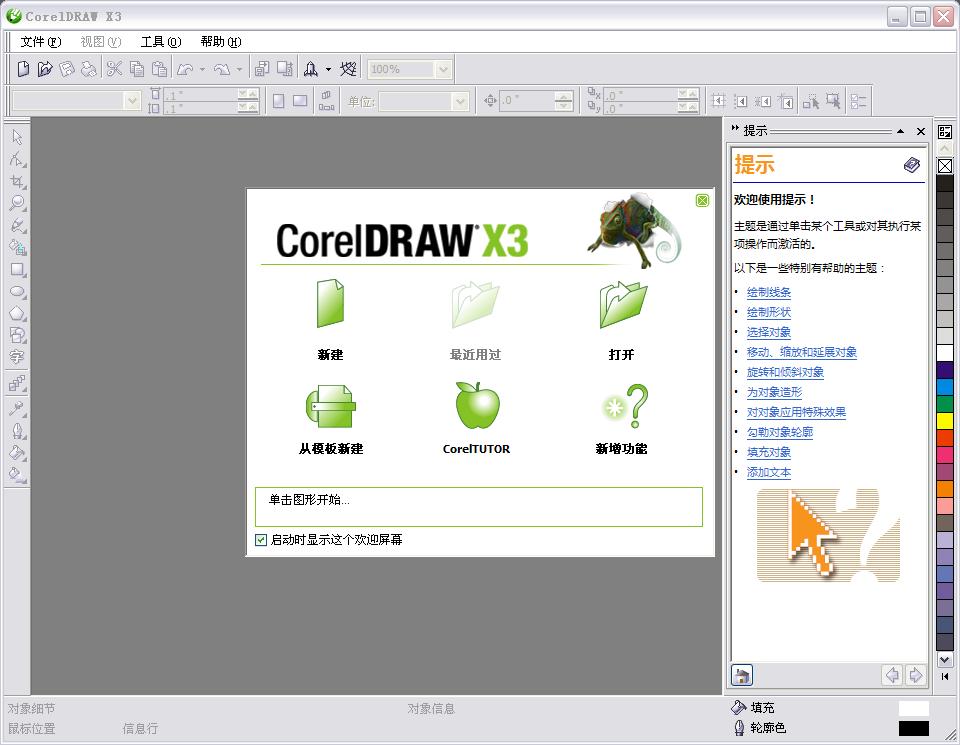Select the Polygon tool in toolbox
Viewport: 960px width, 745px height.
pos(17,313)
